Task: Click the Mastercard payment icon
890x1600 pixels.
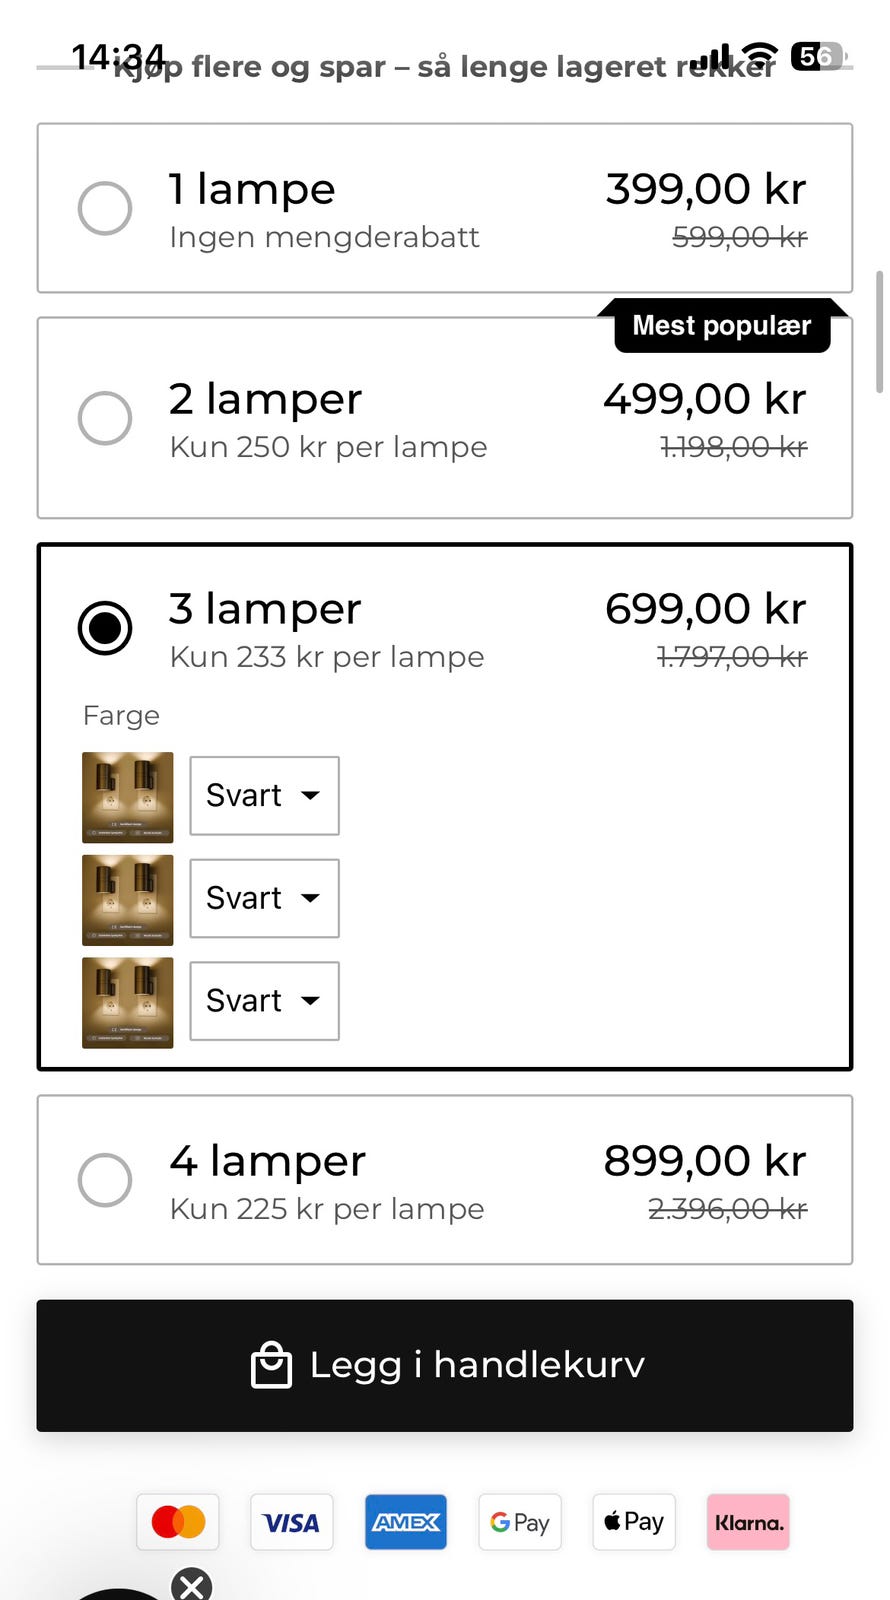Action: pos(178,1522)
